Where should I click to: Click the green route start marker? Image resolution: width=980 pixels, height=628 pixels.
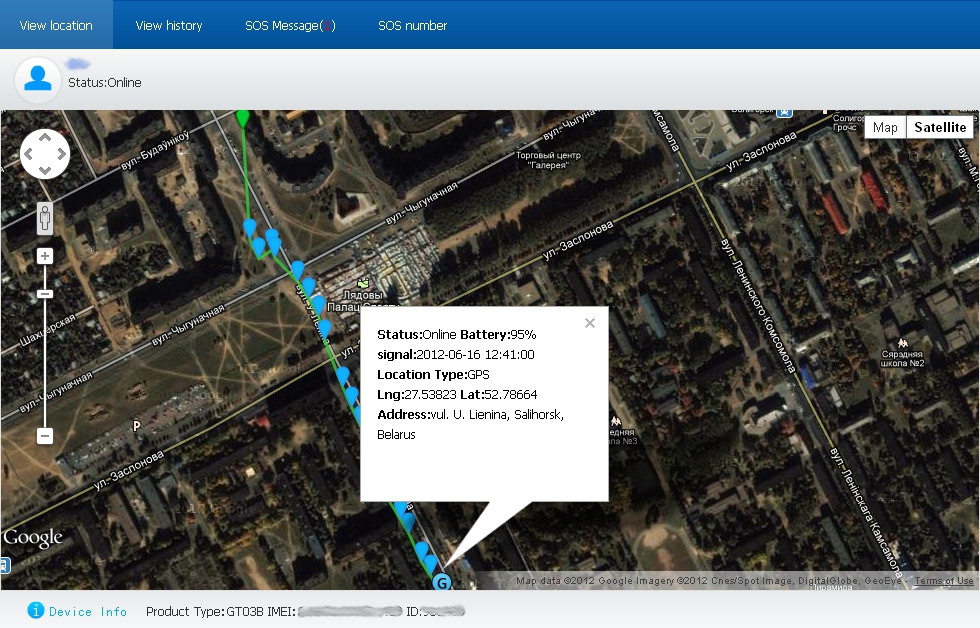[241, 117]
